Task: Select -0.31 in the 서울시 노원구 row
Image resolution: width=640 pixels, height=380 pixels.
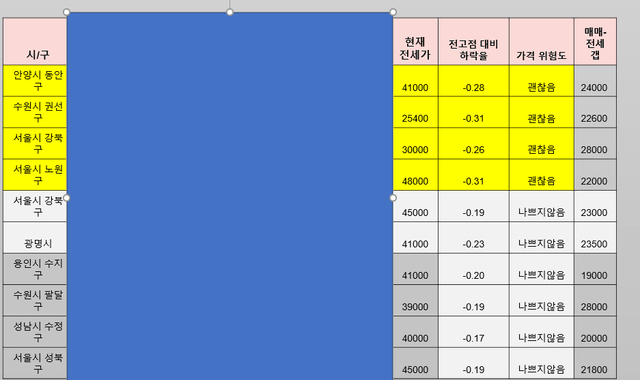Action: click(x=473, y=175)
